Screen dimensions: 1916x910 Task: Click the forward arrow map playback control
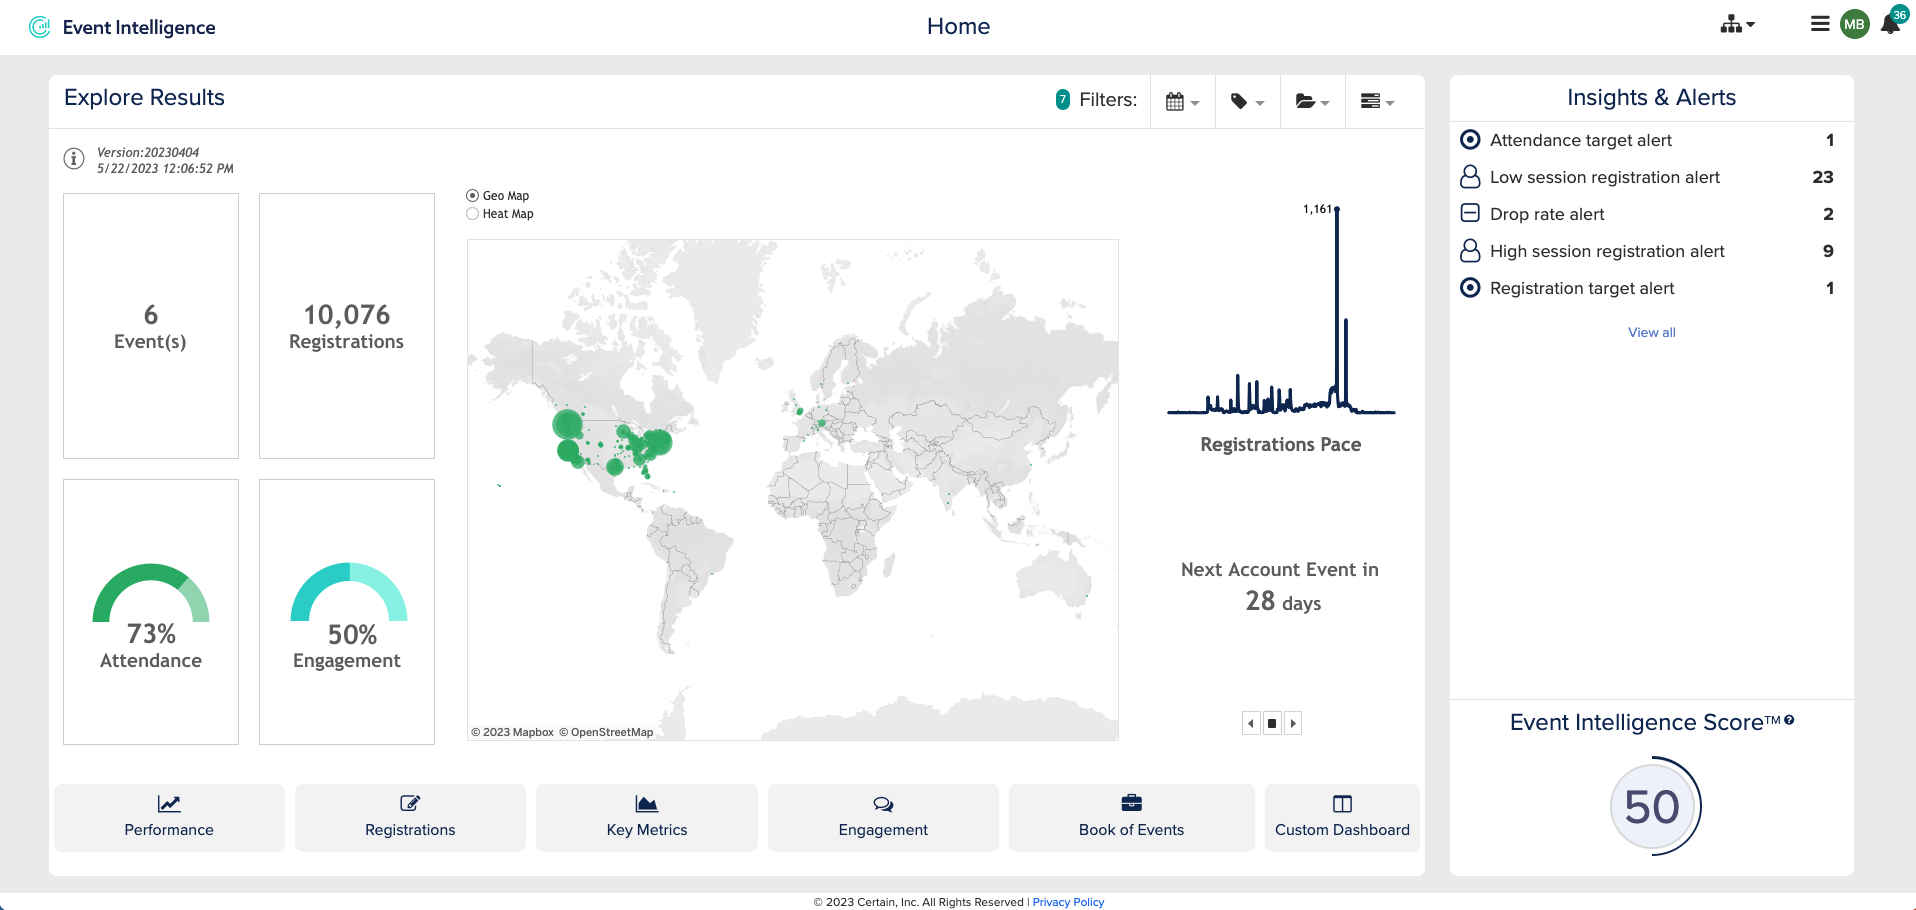coord(1293,722)
